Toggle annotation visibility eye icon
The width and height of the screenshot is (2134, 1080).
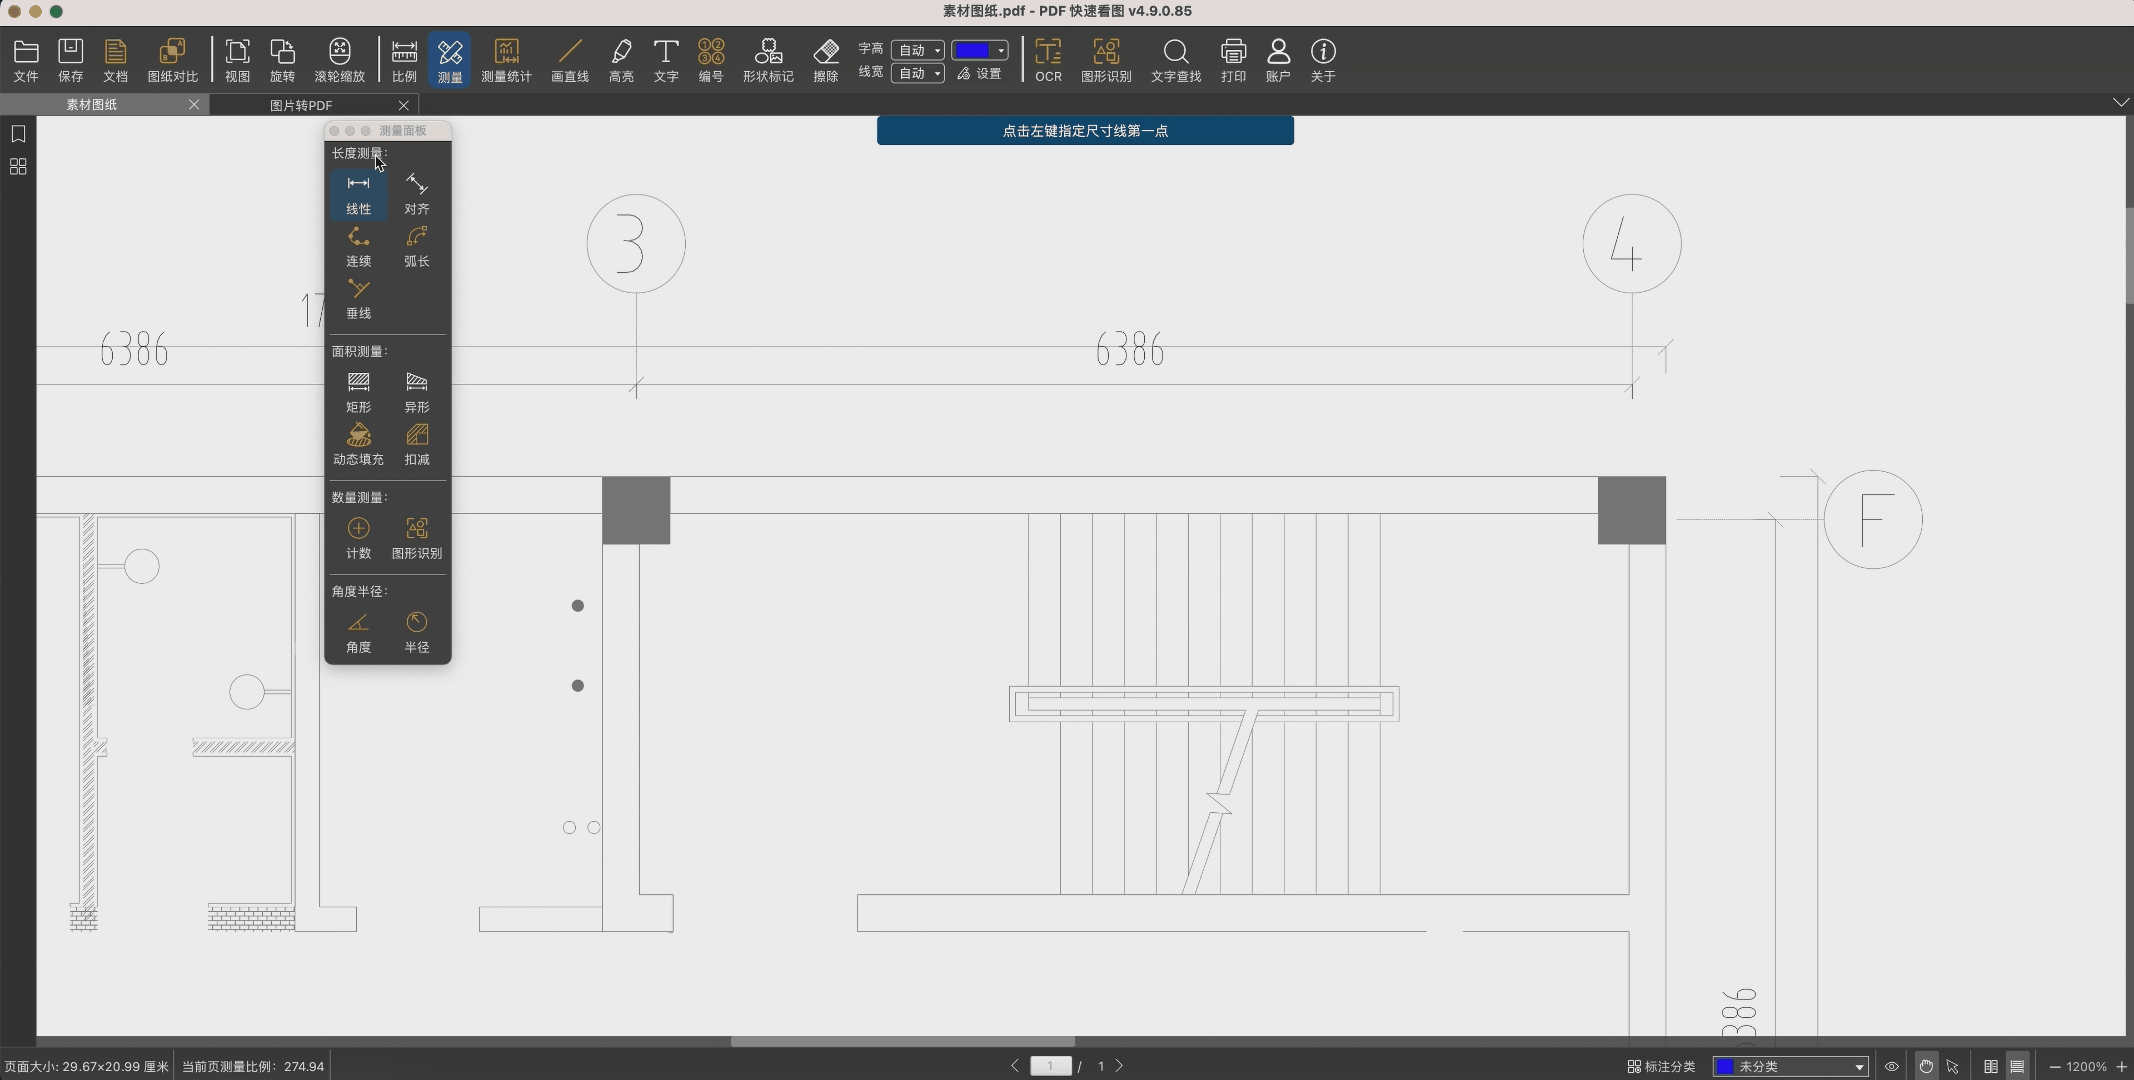1891,1066
